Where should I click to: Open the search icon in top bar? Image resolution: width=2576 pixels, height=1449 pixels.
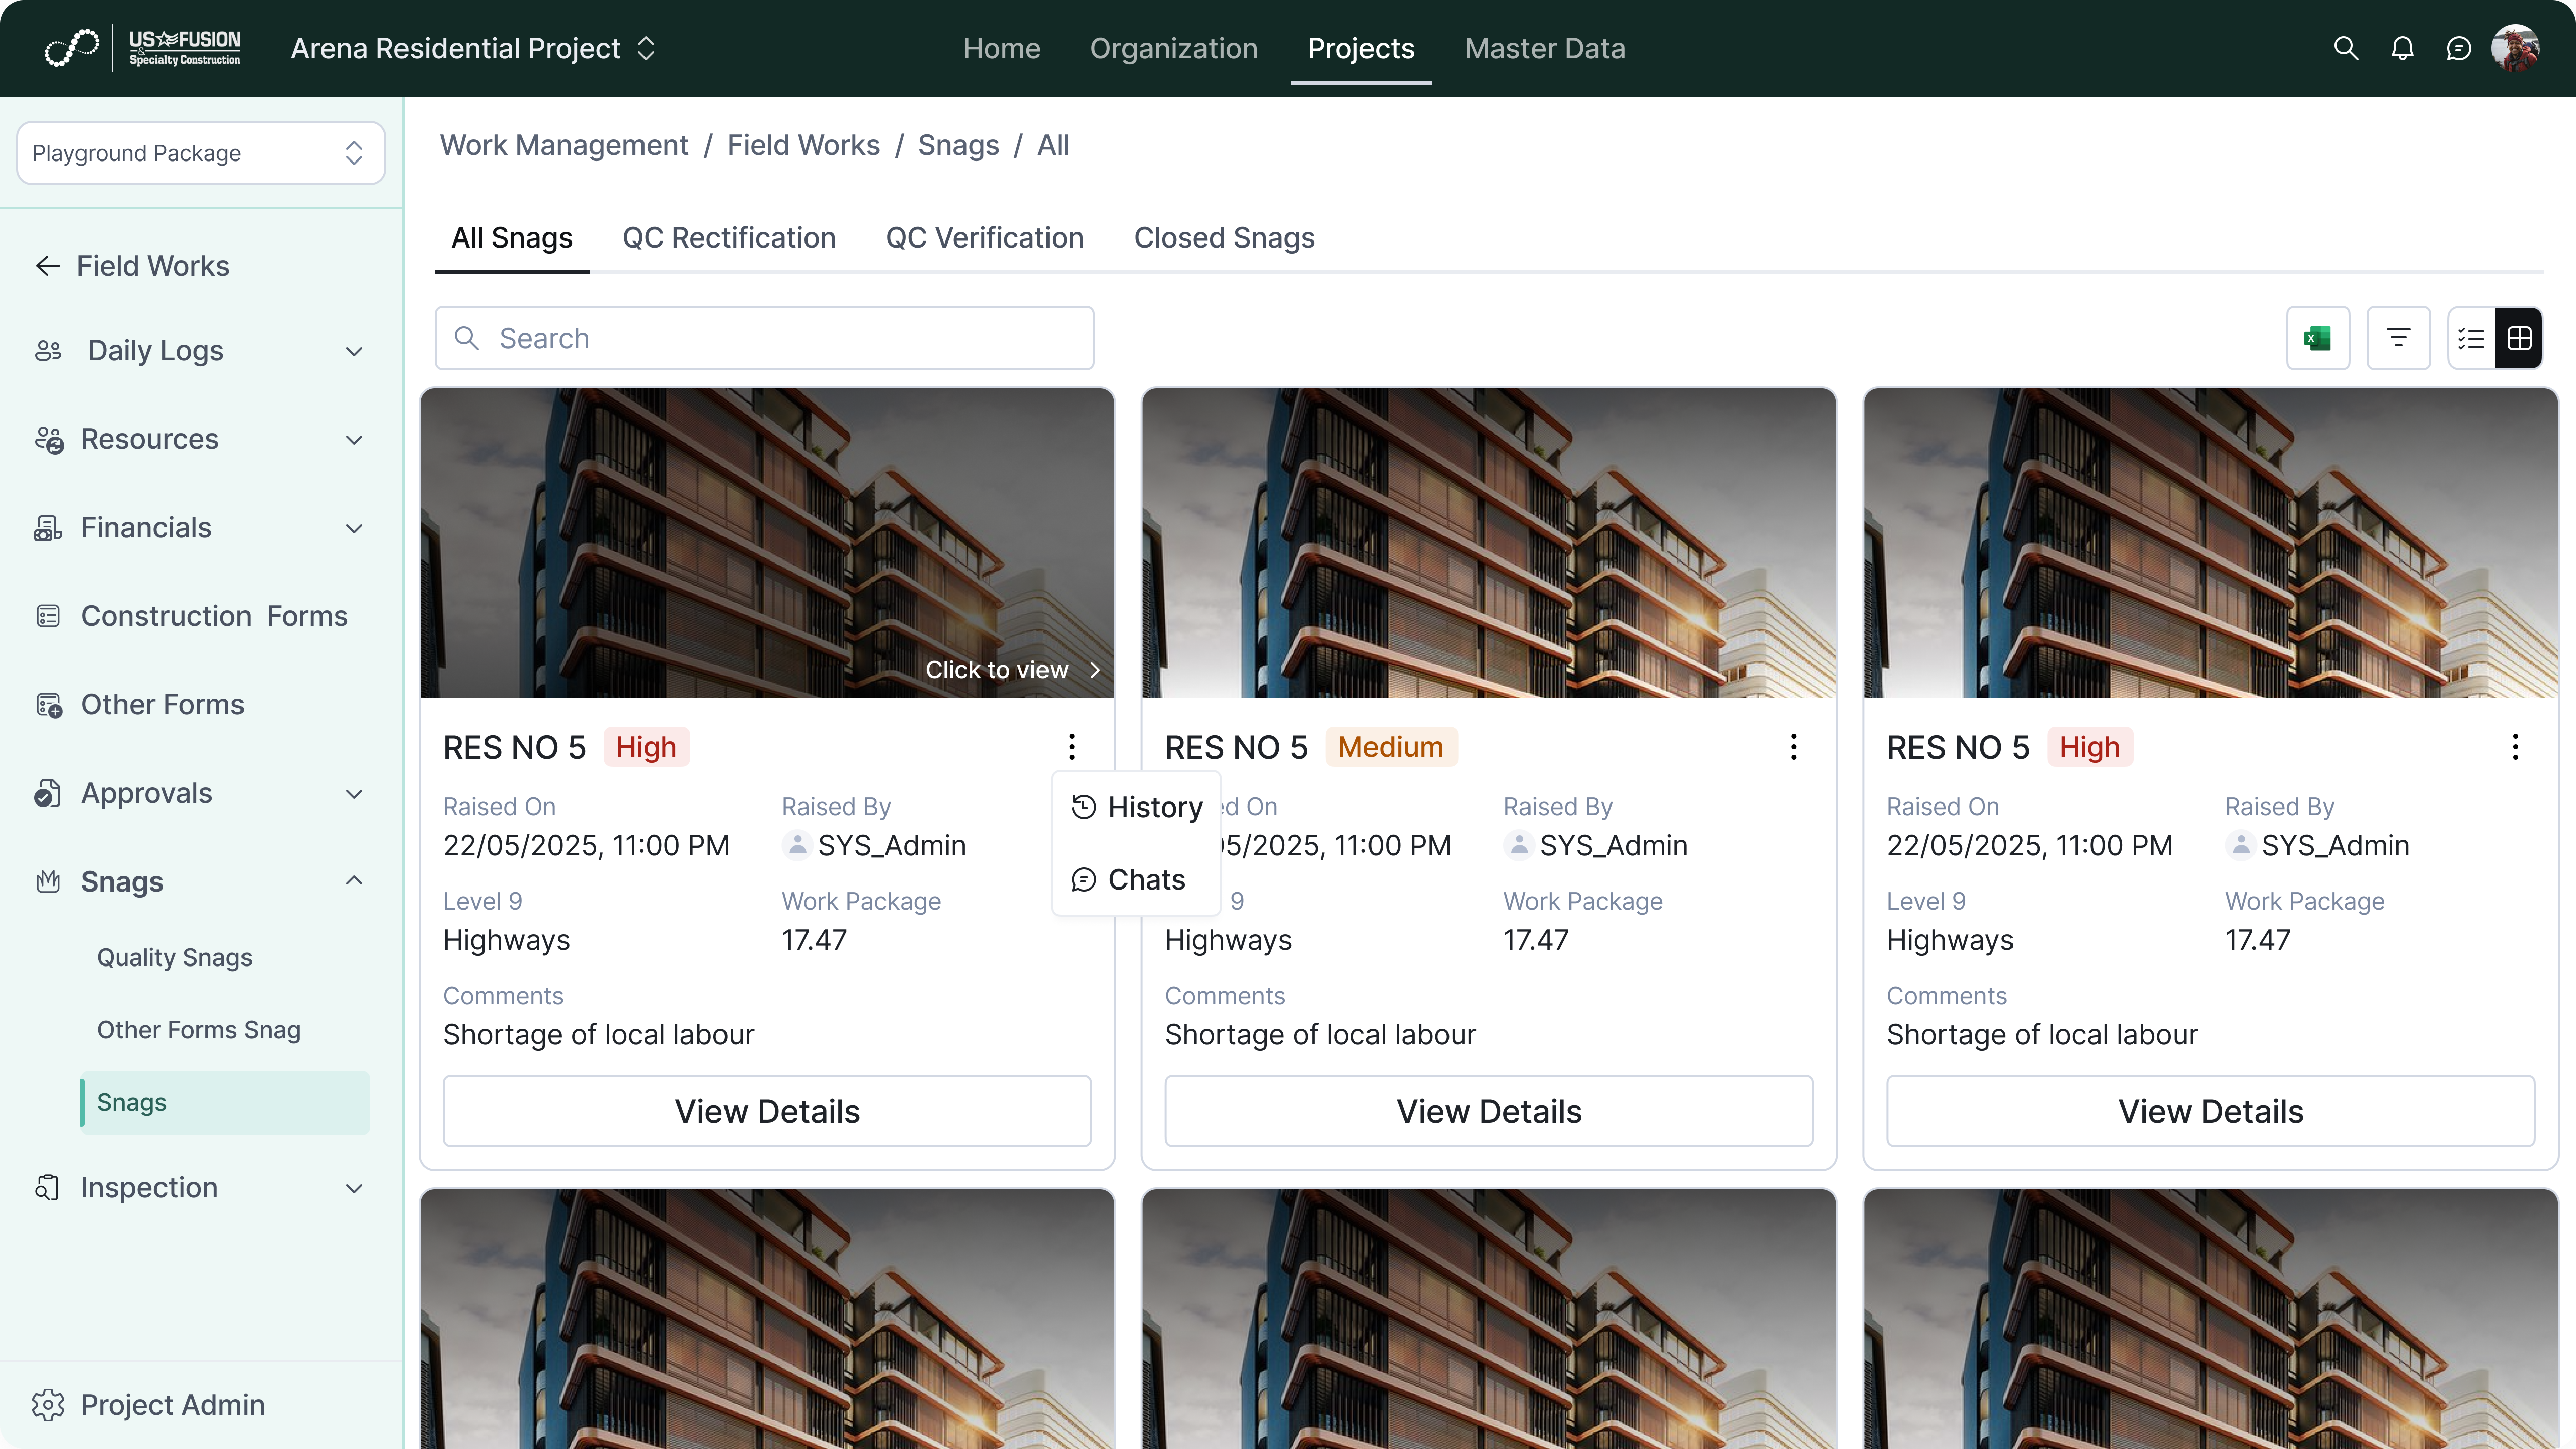(x=2346, y=48)
